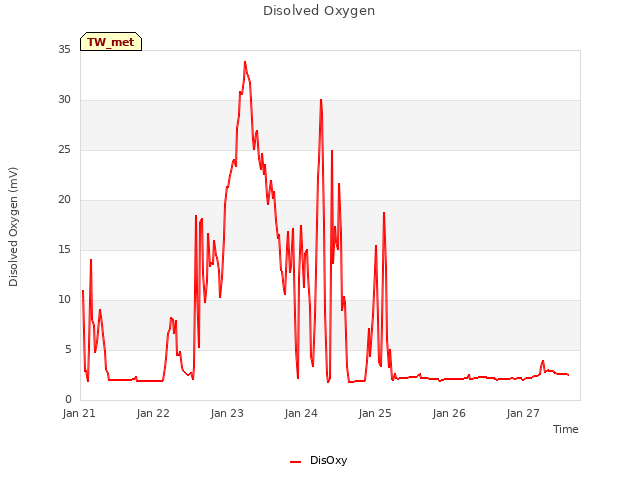Click the 30 y-axis tick label

tap(64, 100)
